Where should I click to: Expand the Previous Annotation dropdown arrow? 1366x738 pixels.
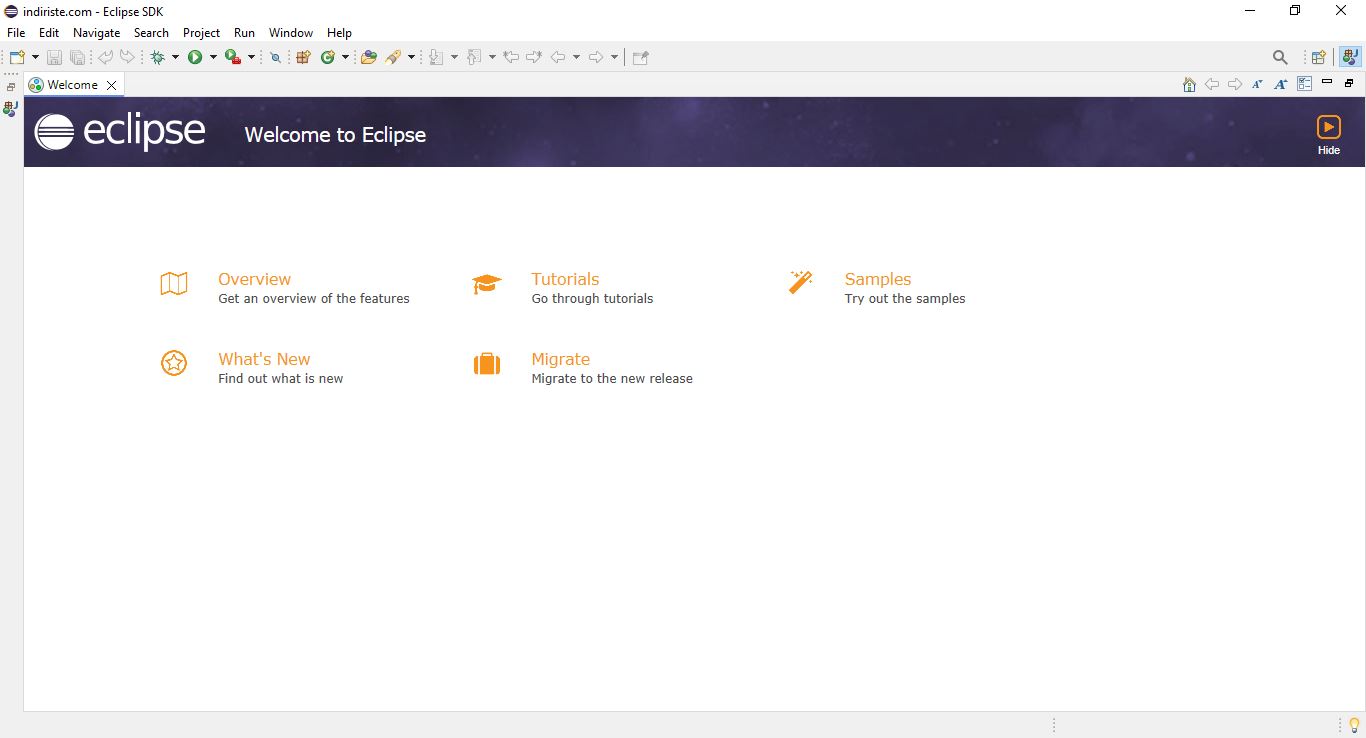pyautogui.click(x=492, y=58)
